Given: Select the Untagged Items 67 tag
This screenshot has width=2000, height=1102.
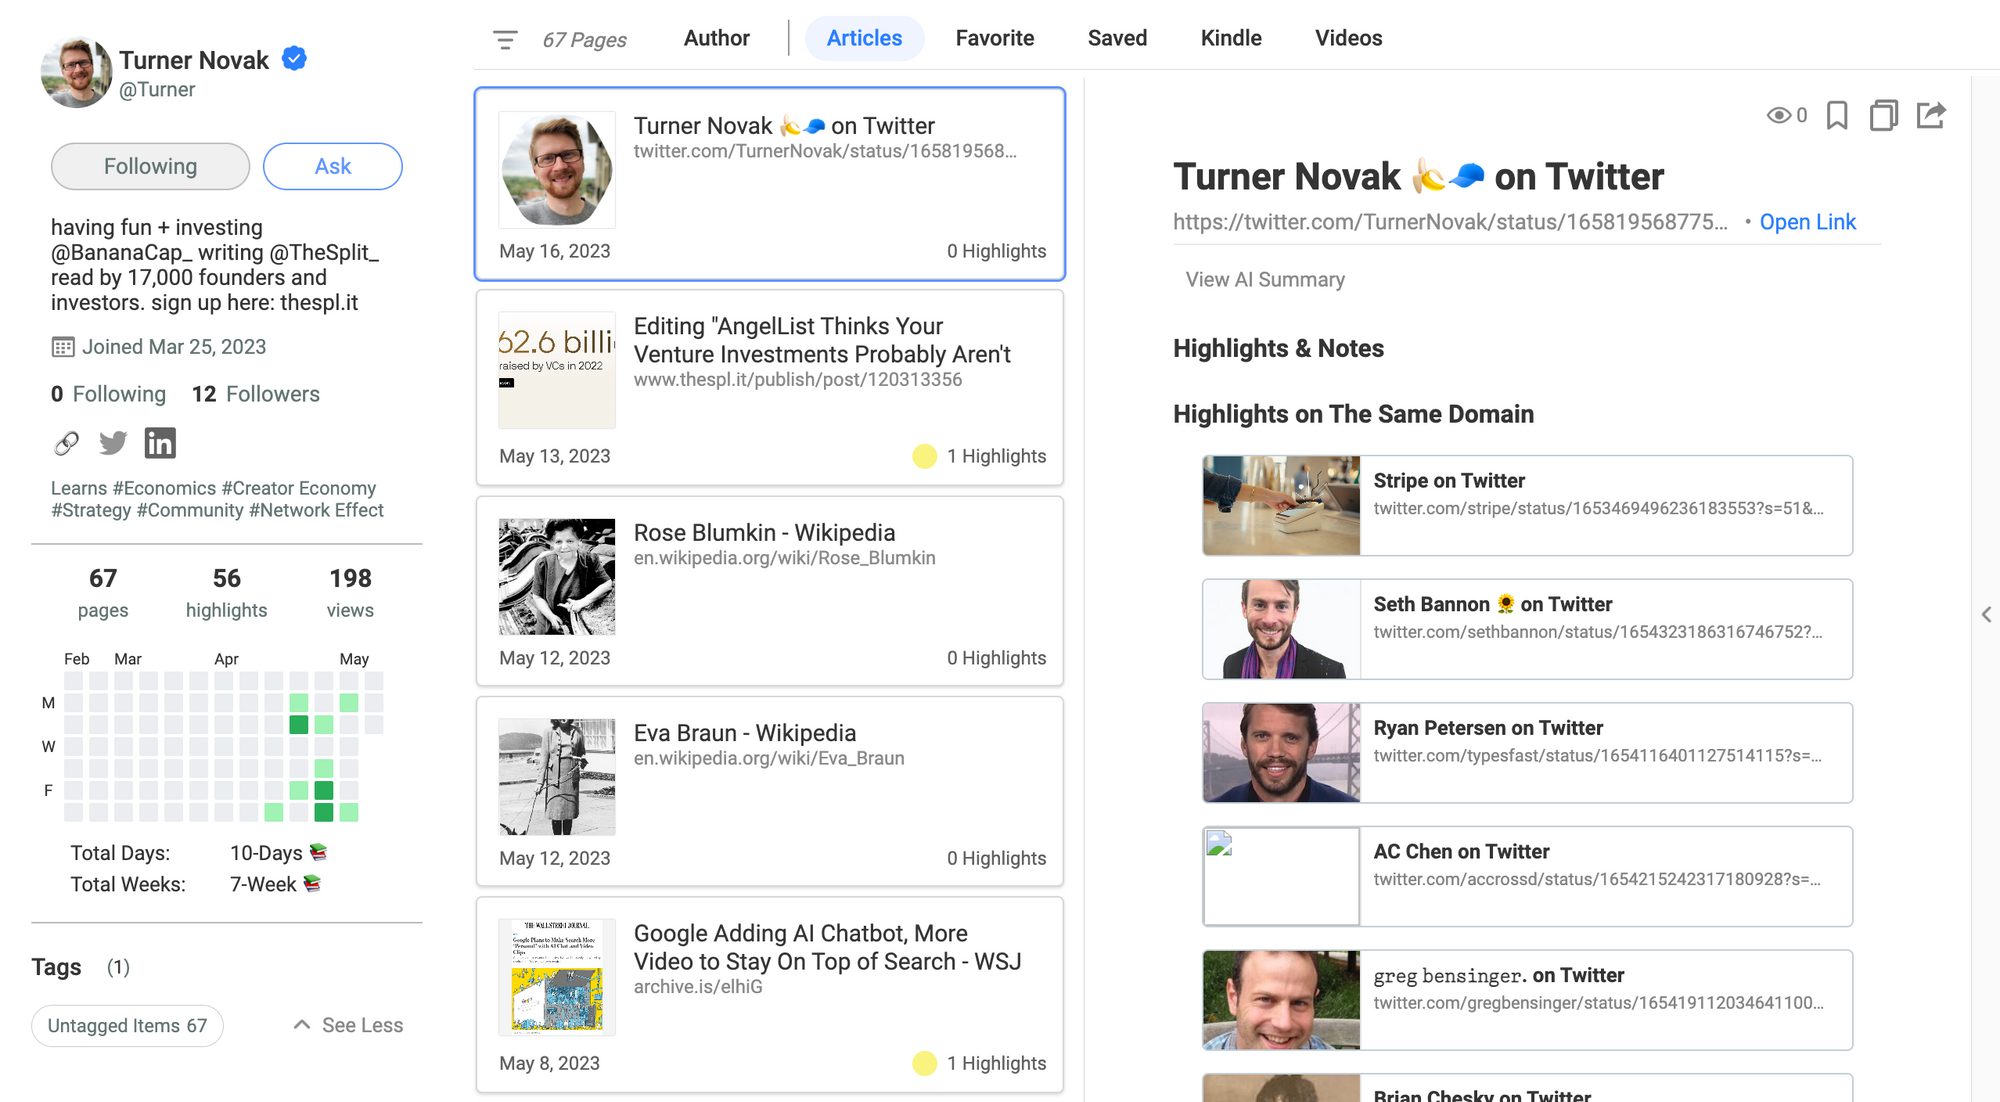Looking at the screenshot, I should [127, 1025].
